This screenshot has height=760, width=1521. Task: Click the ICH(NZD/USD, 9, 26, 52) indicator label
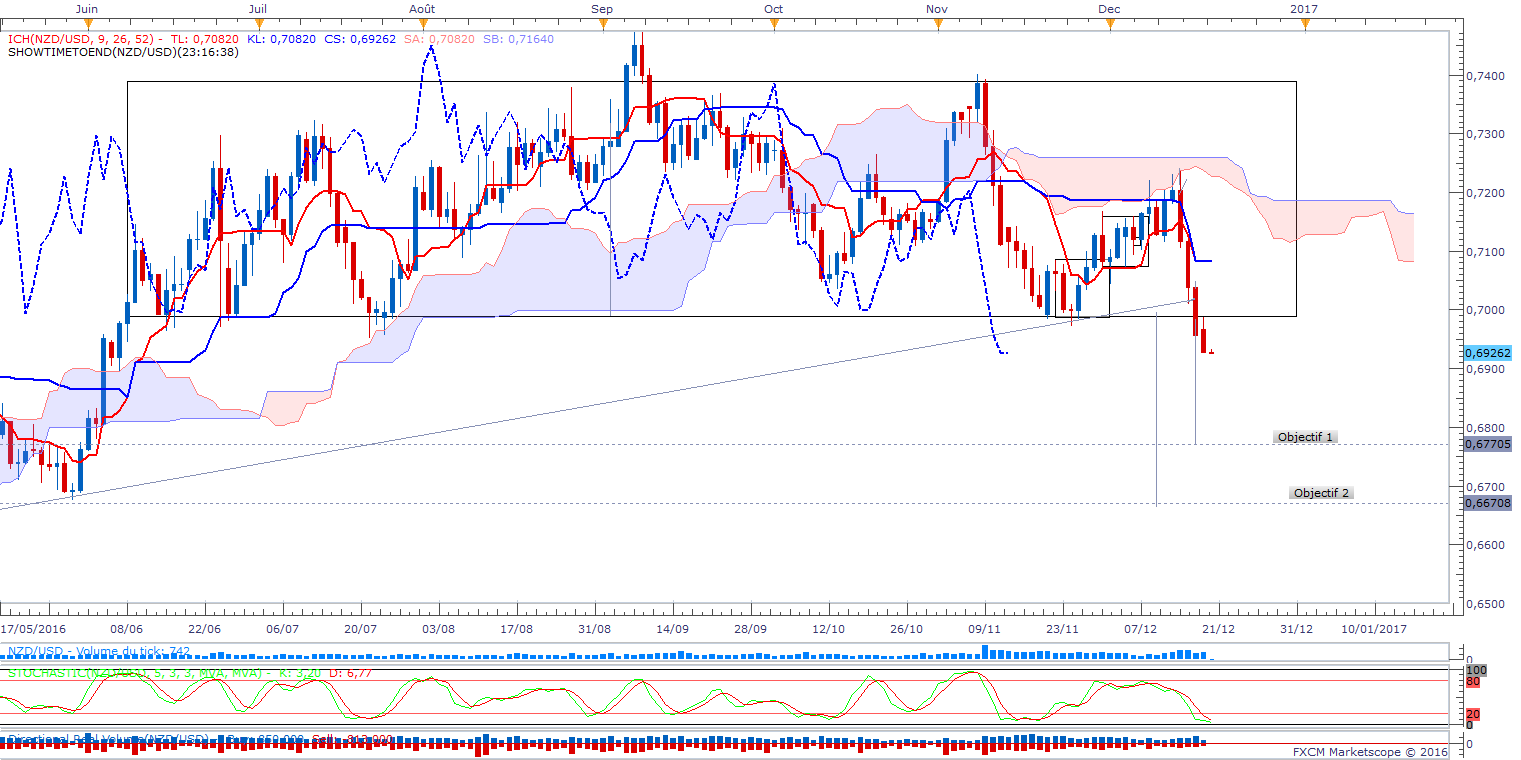coord(85,39)
